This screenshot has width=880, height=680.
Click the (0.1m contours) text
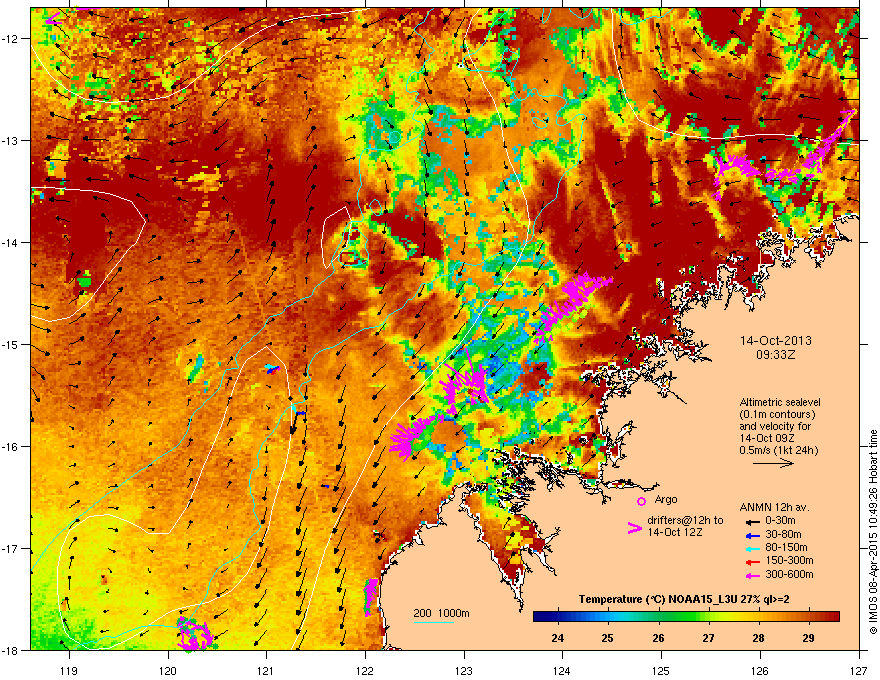click(x=777, y=415)
